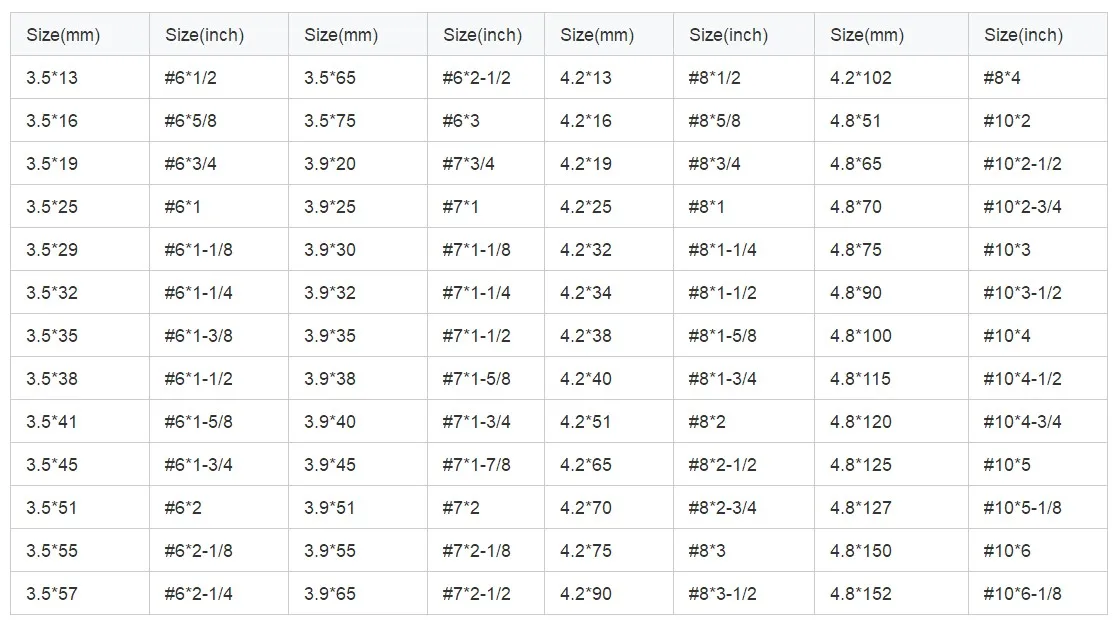Image resolution: width=1116 pixels, height=620 pixels.
Task: Click the 4.2*13 metric cell
Action: [586, 78]
